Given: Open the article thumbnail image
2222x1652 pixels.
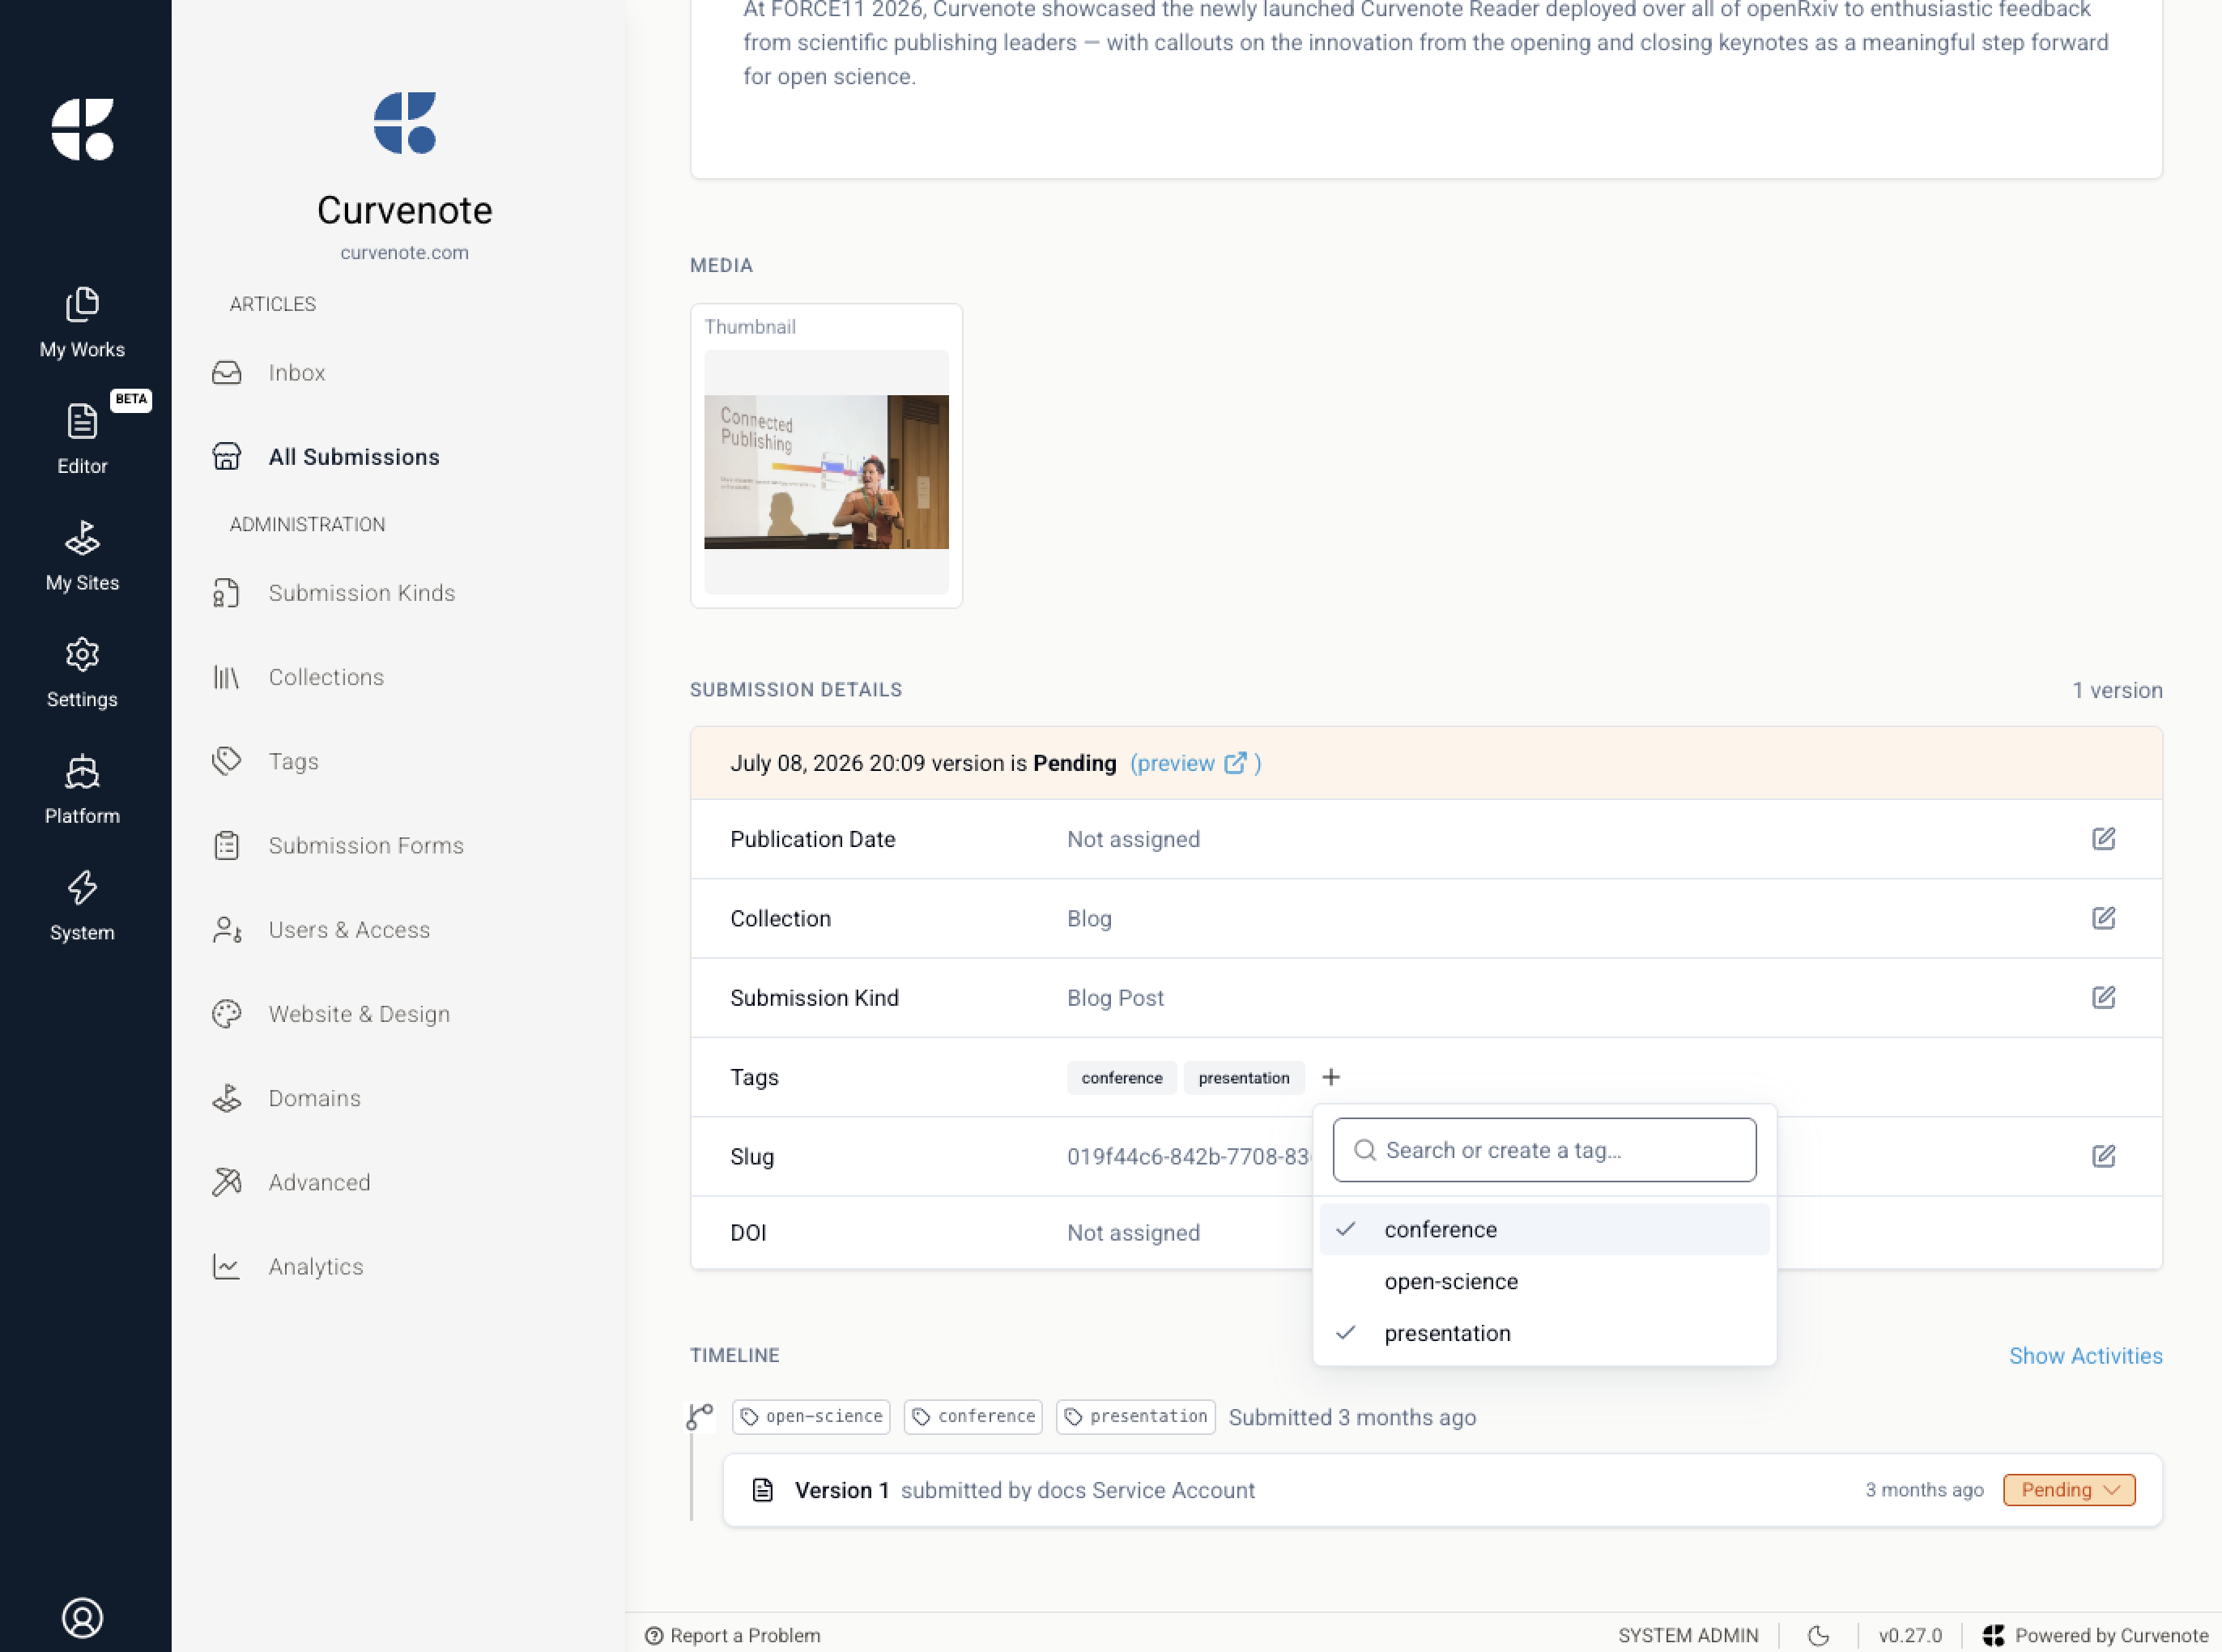Looking at the screenshot, I should (826, 472).
